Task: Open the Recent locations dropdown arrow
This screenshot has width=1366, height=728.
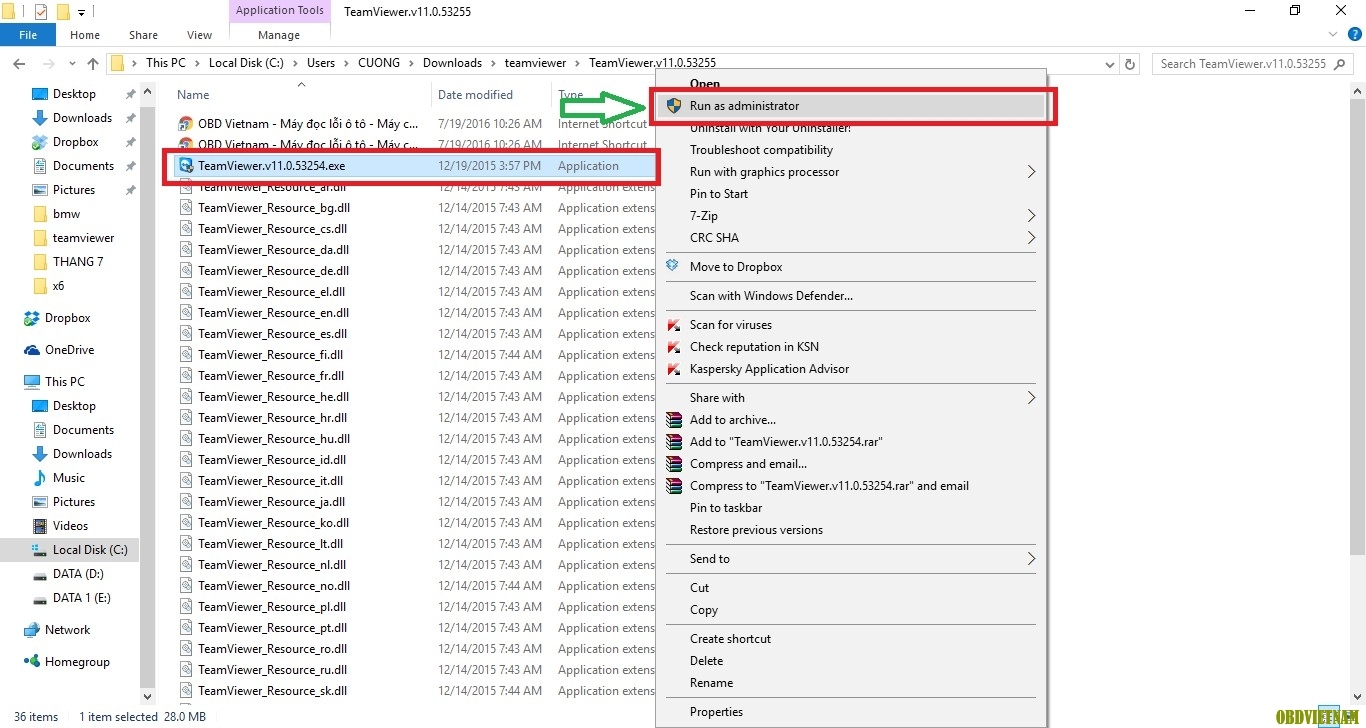Action: (70, 64)
